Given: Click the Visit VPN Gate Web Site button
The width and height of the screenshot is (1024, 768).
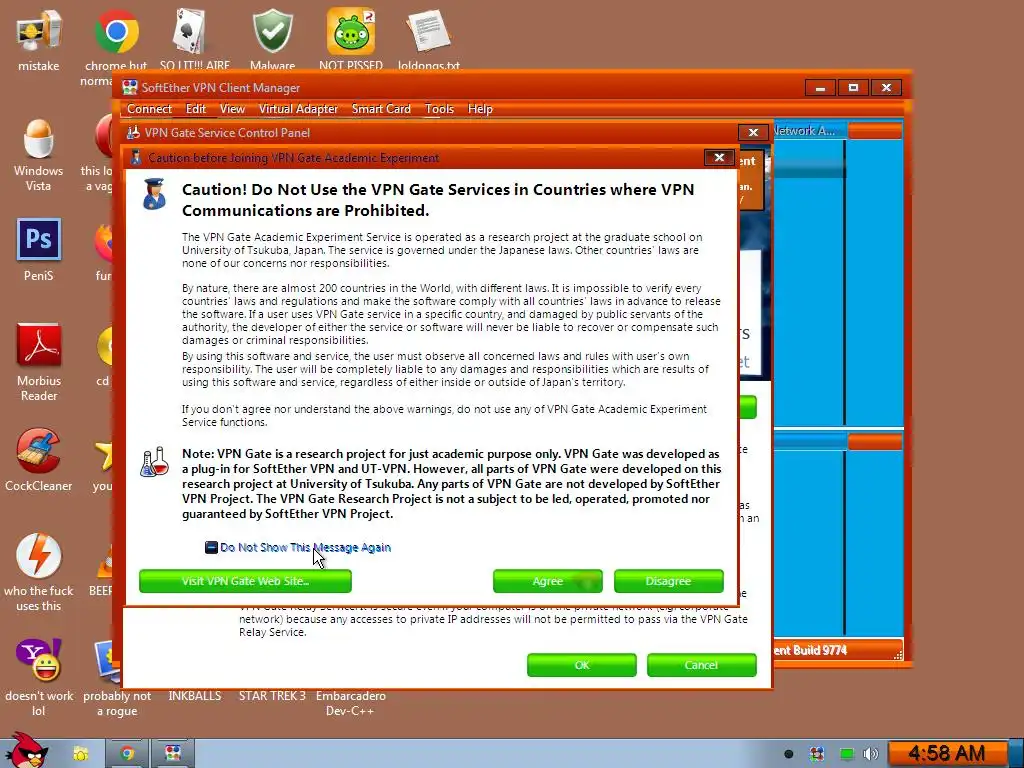Looking at the screenshot, I should tap(245, 581).
